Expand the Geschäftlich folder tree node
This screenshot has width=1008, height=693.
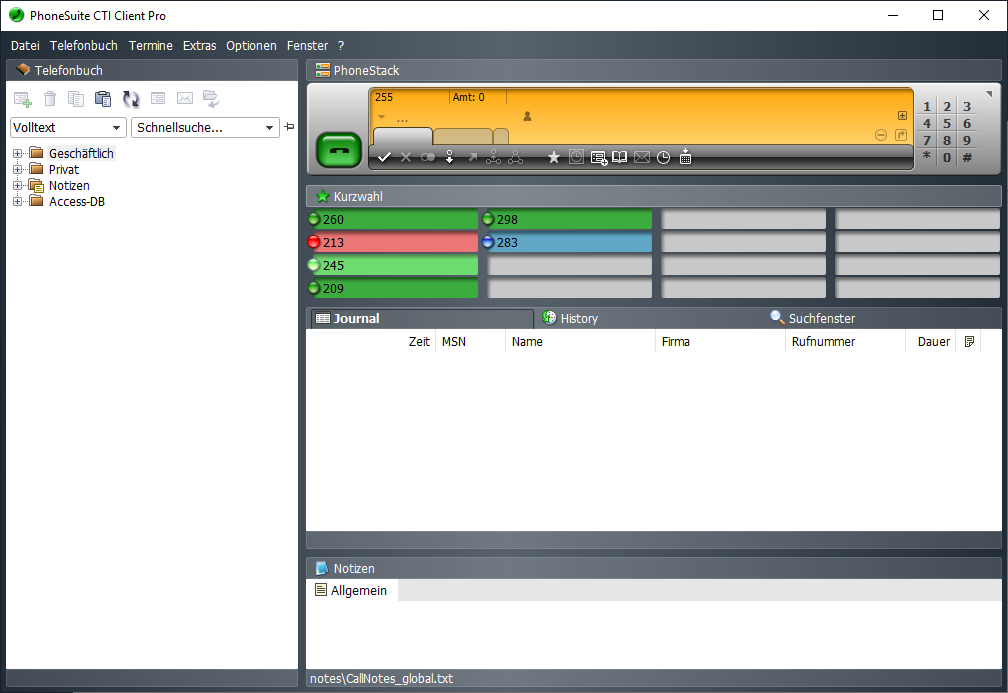coord(17,153)
